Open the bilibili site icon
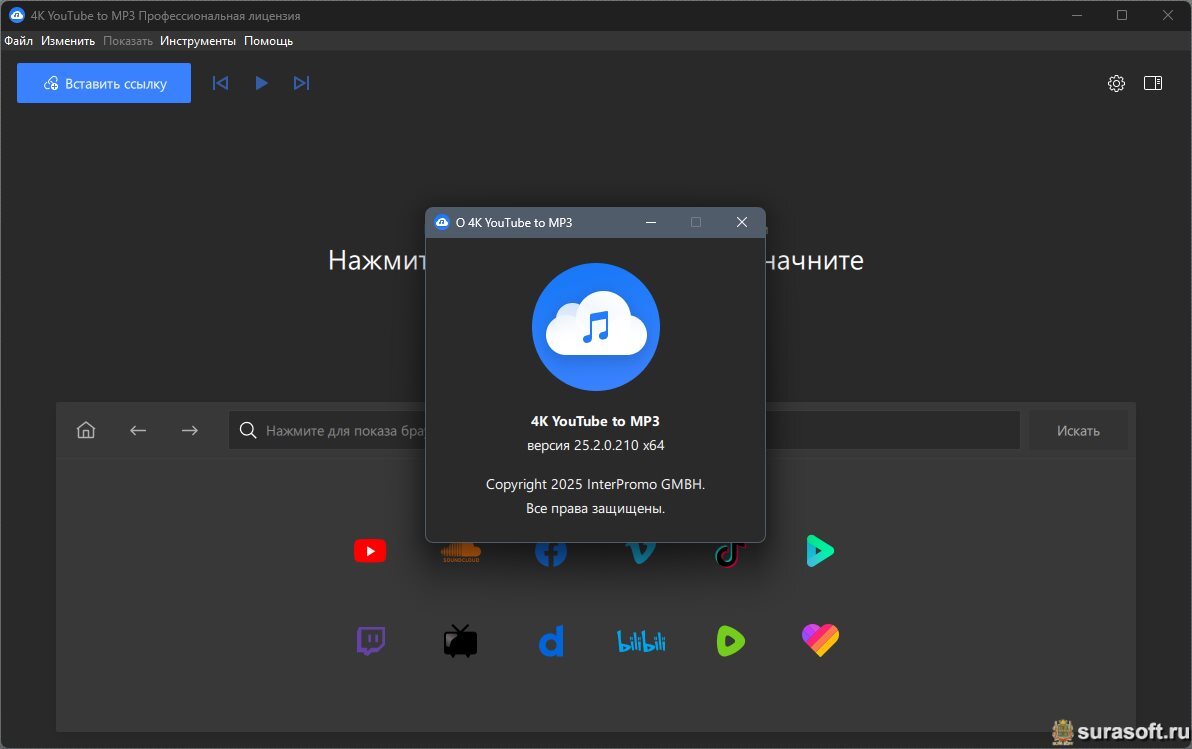 click(x=641, y=642)
